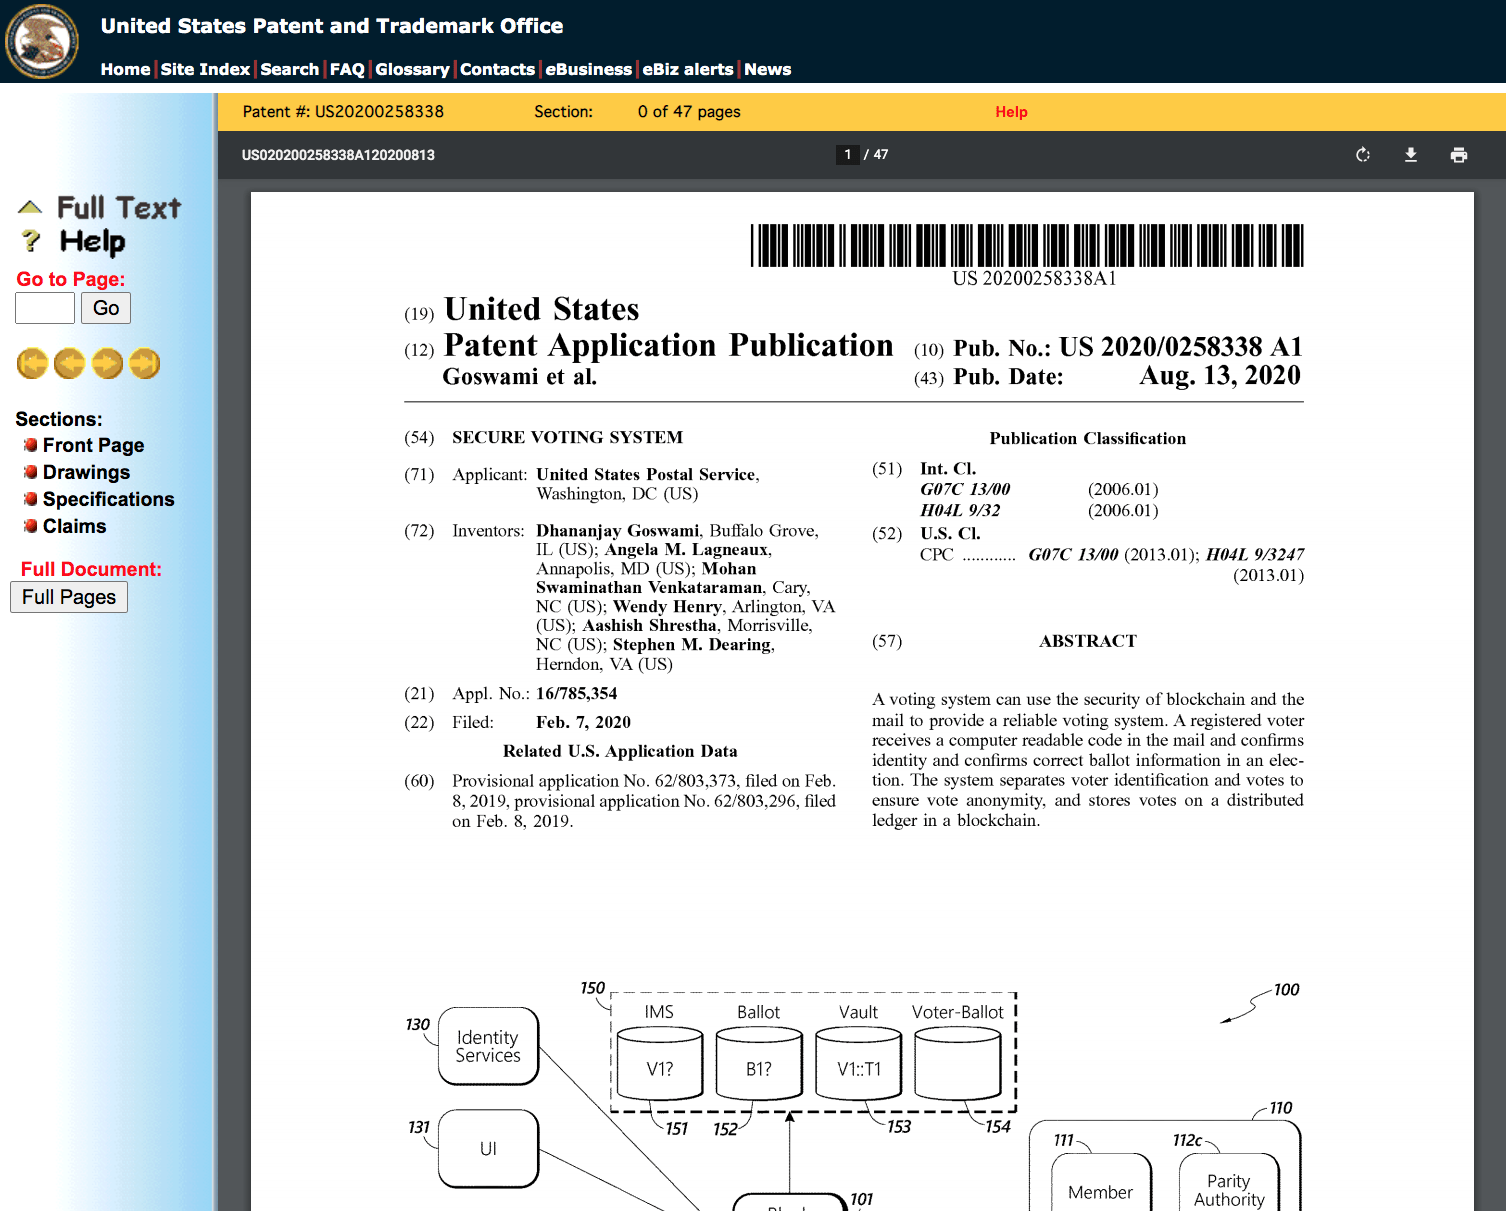Go to previous page gold arrow
1506x1211 pixels.
tap(69, 364)
